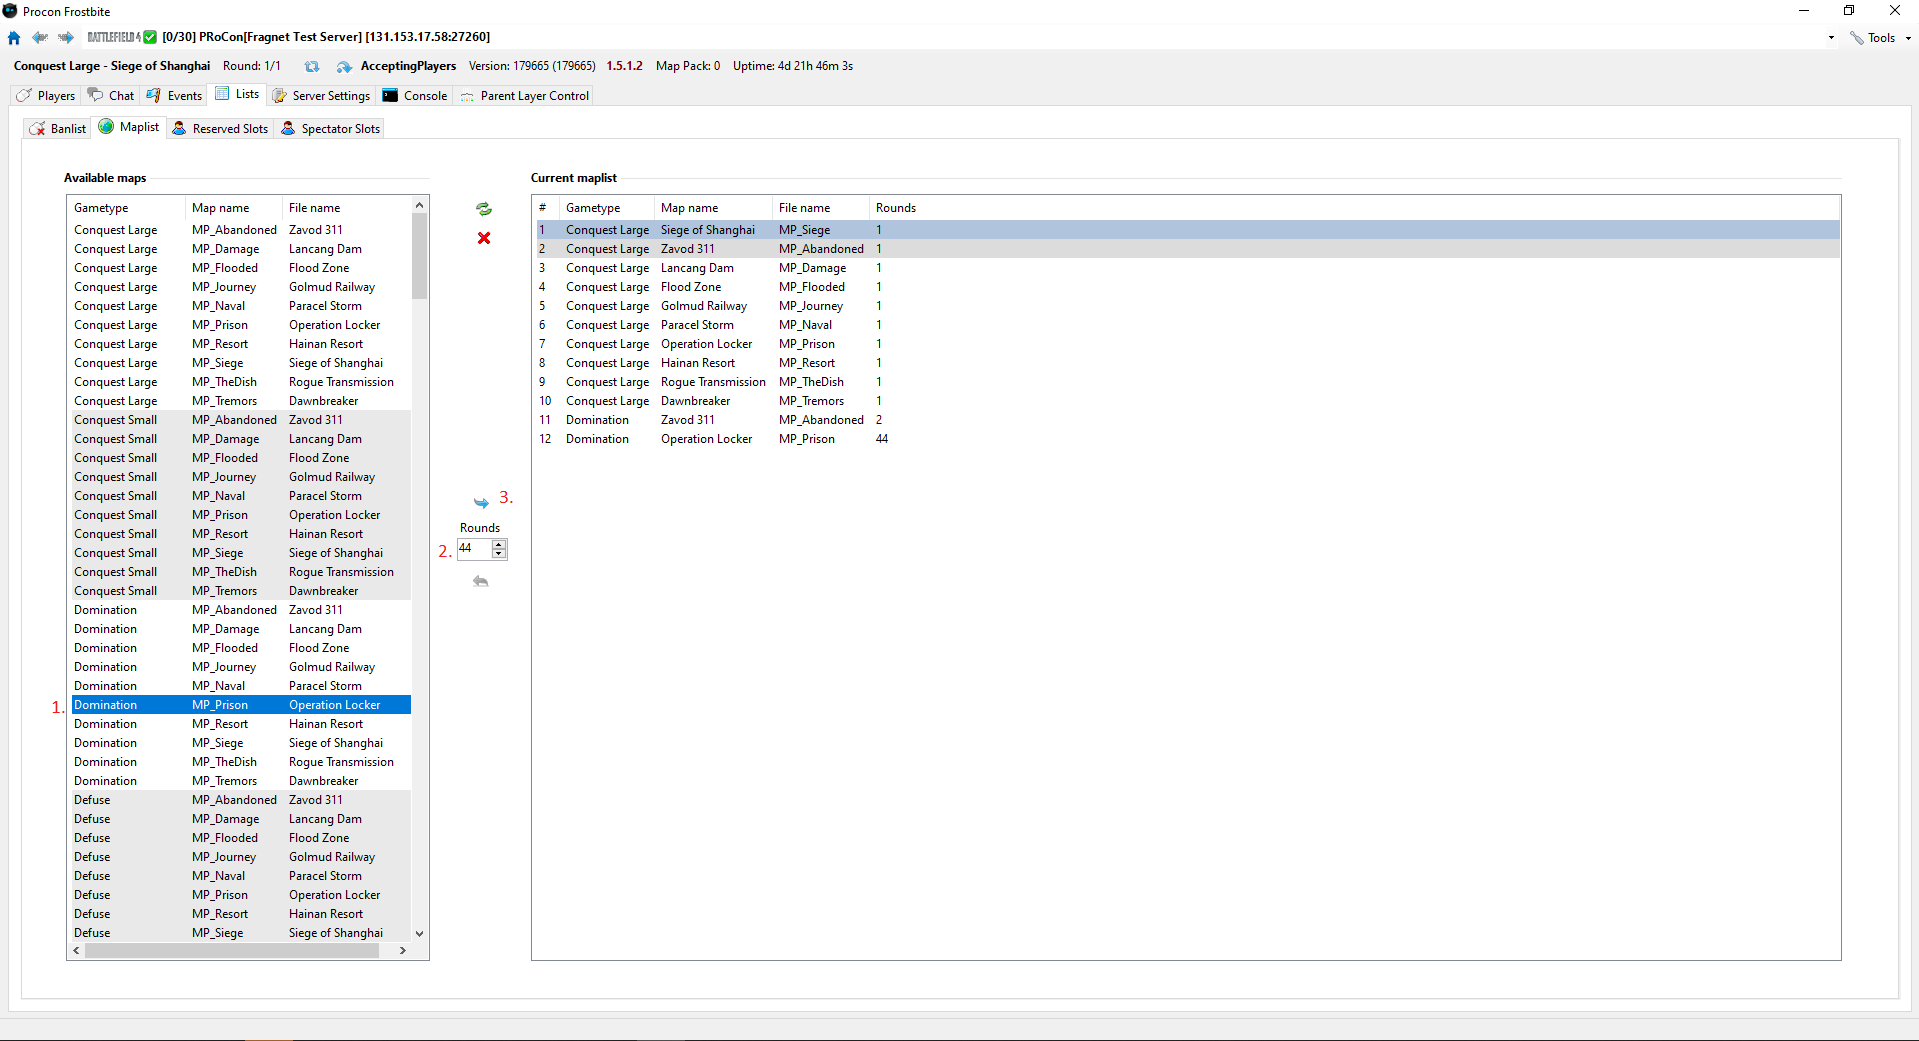
Task: Click the available maps vertical scrollbar thumb
Action: point(419,256)
